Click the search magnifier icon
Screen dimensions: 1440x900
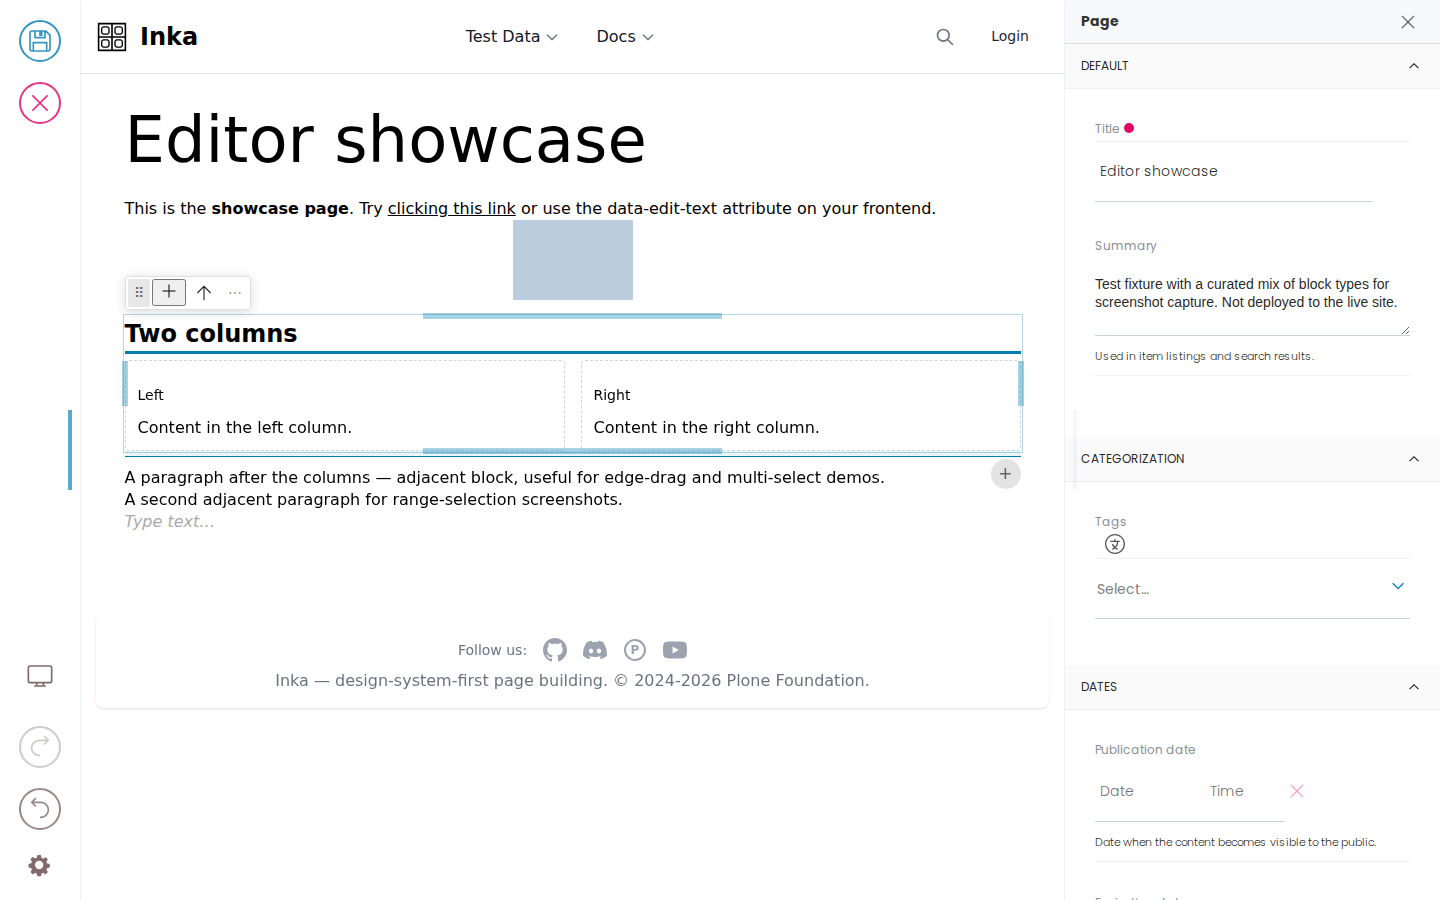(945, 37)
